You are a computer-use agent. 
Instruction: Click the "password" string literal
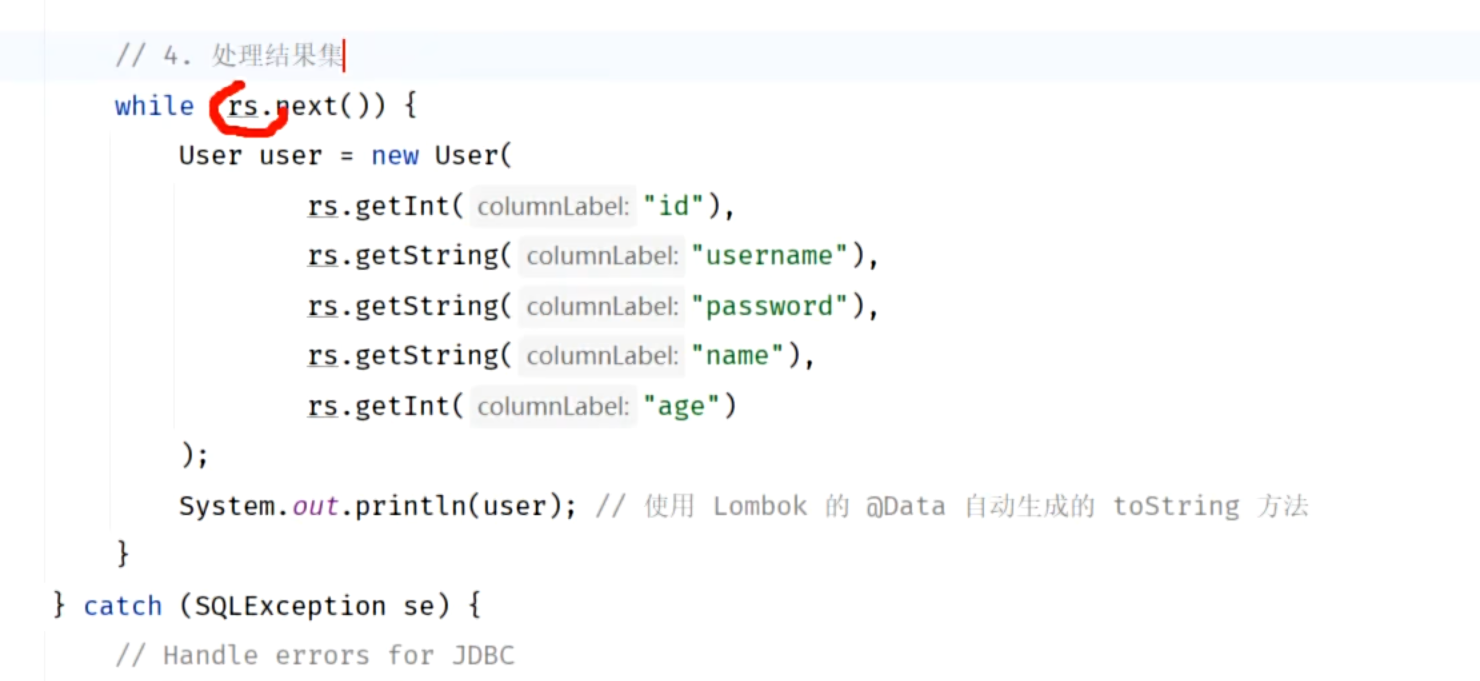(769, 306)
